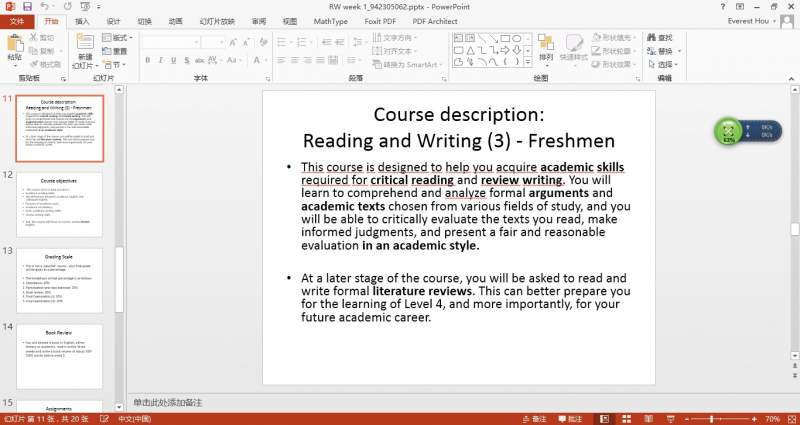The image size is (800, 425).
Task: Click the Paste (粘贴) button
Action: point(15,52)
